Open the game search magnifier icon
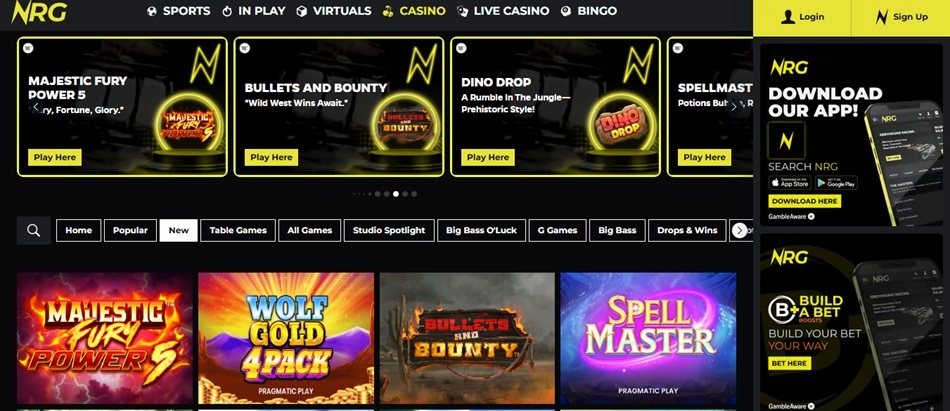The height and width of the screenshot is (411, 950). (x=34, y=230)
